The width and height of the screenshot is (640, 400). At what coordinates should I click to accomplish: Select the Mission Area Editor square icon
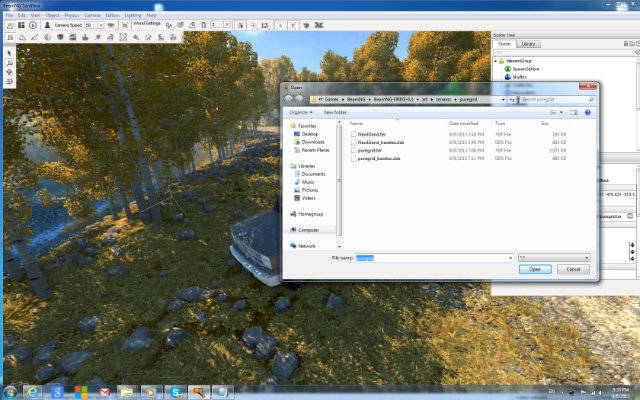tap(123, 37)
